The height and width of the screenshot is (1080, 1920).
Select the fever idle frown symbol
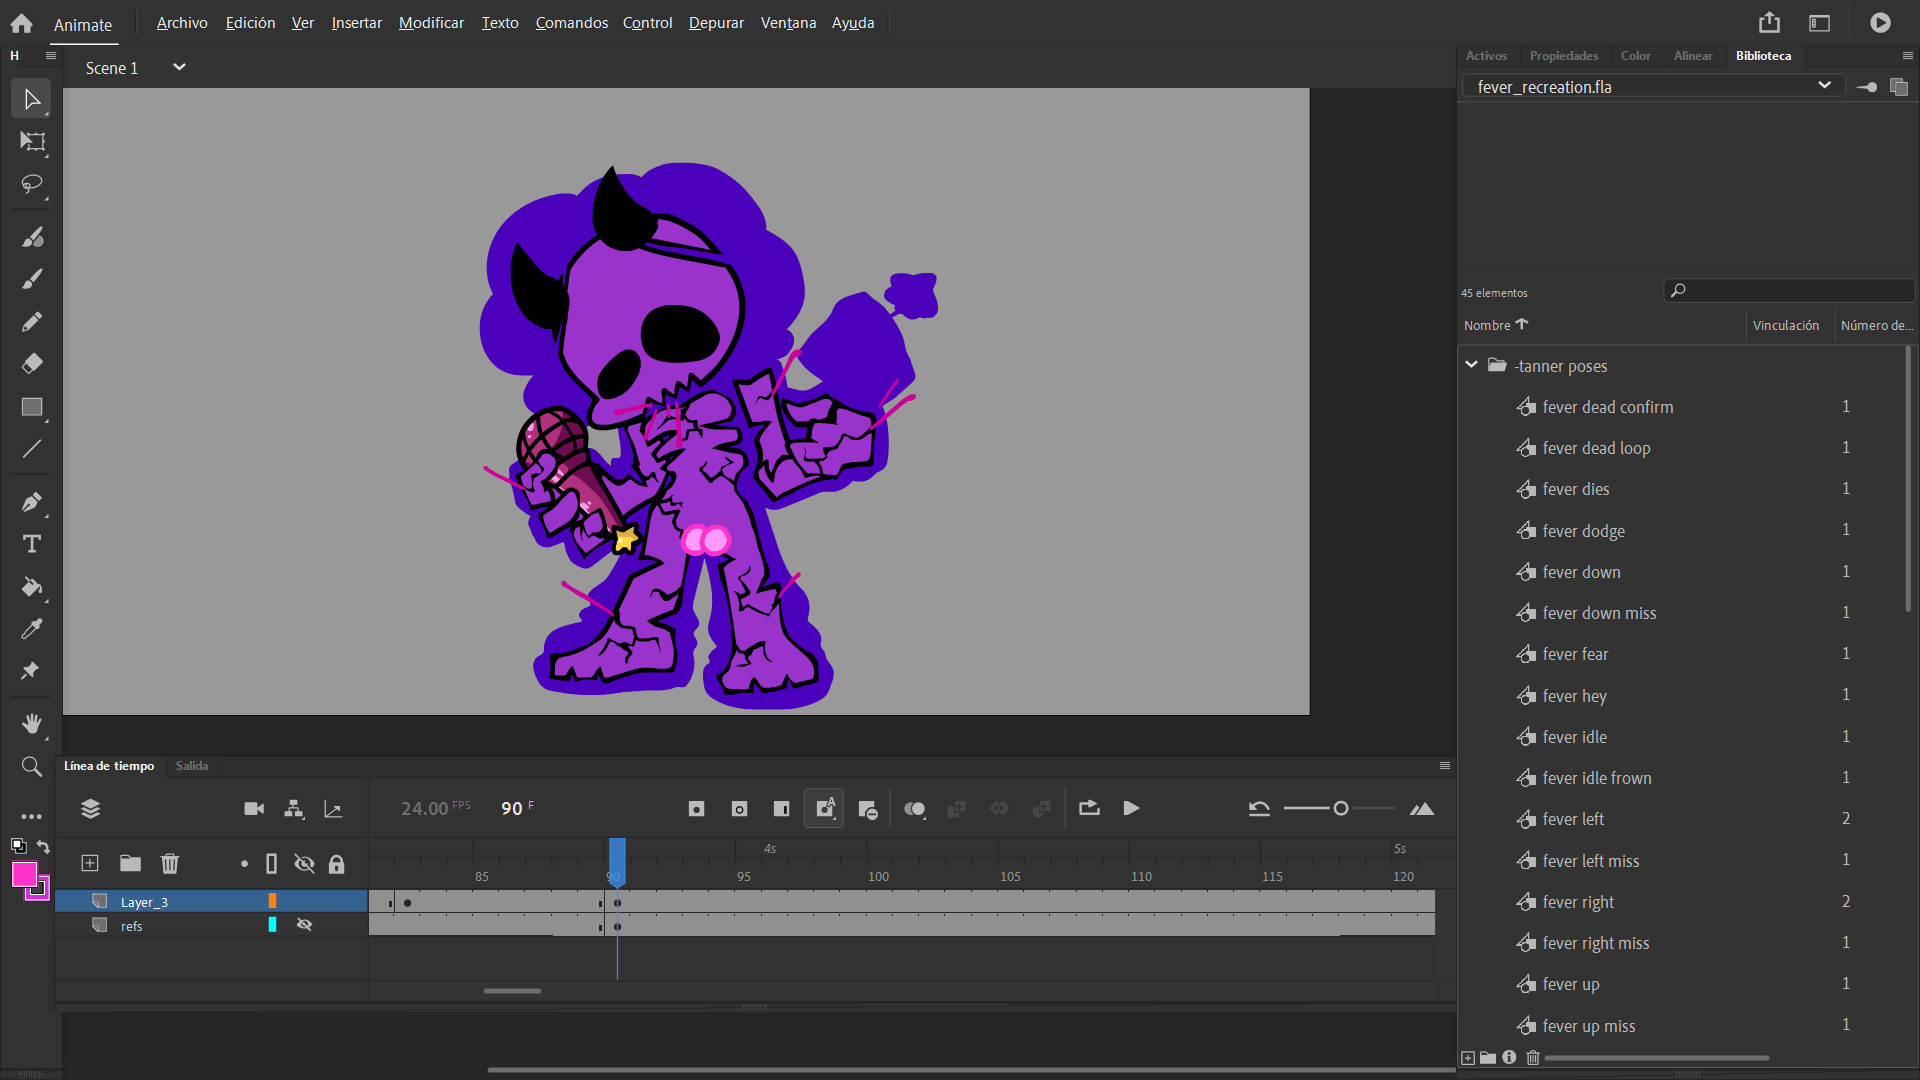click(x=1596, y=778)
